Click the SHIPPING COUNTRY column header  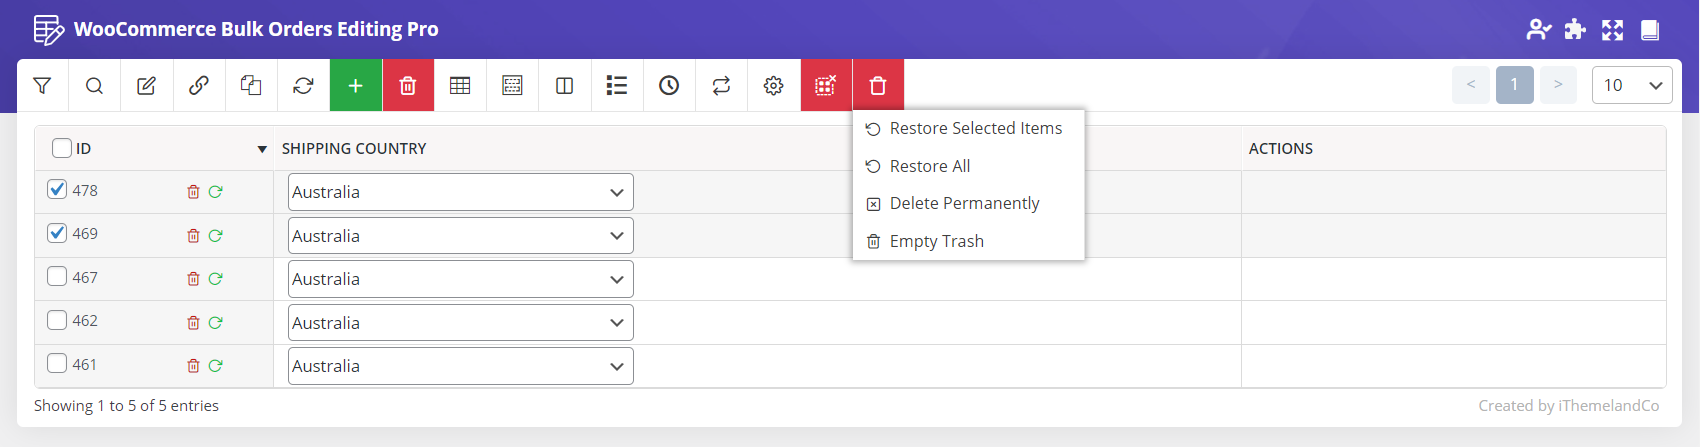point(354,148)
